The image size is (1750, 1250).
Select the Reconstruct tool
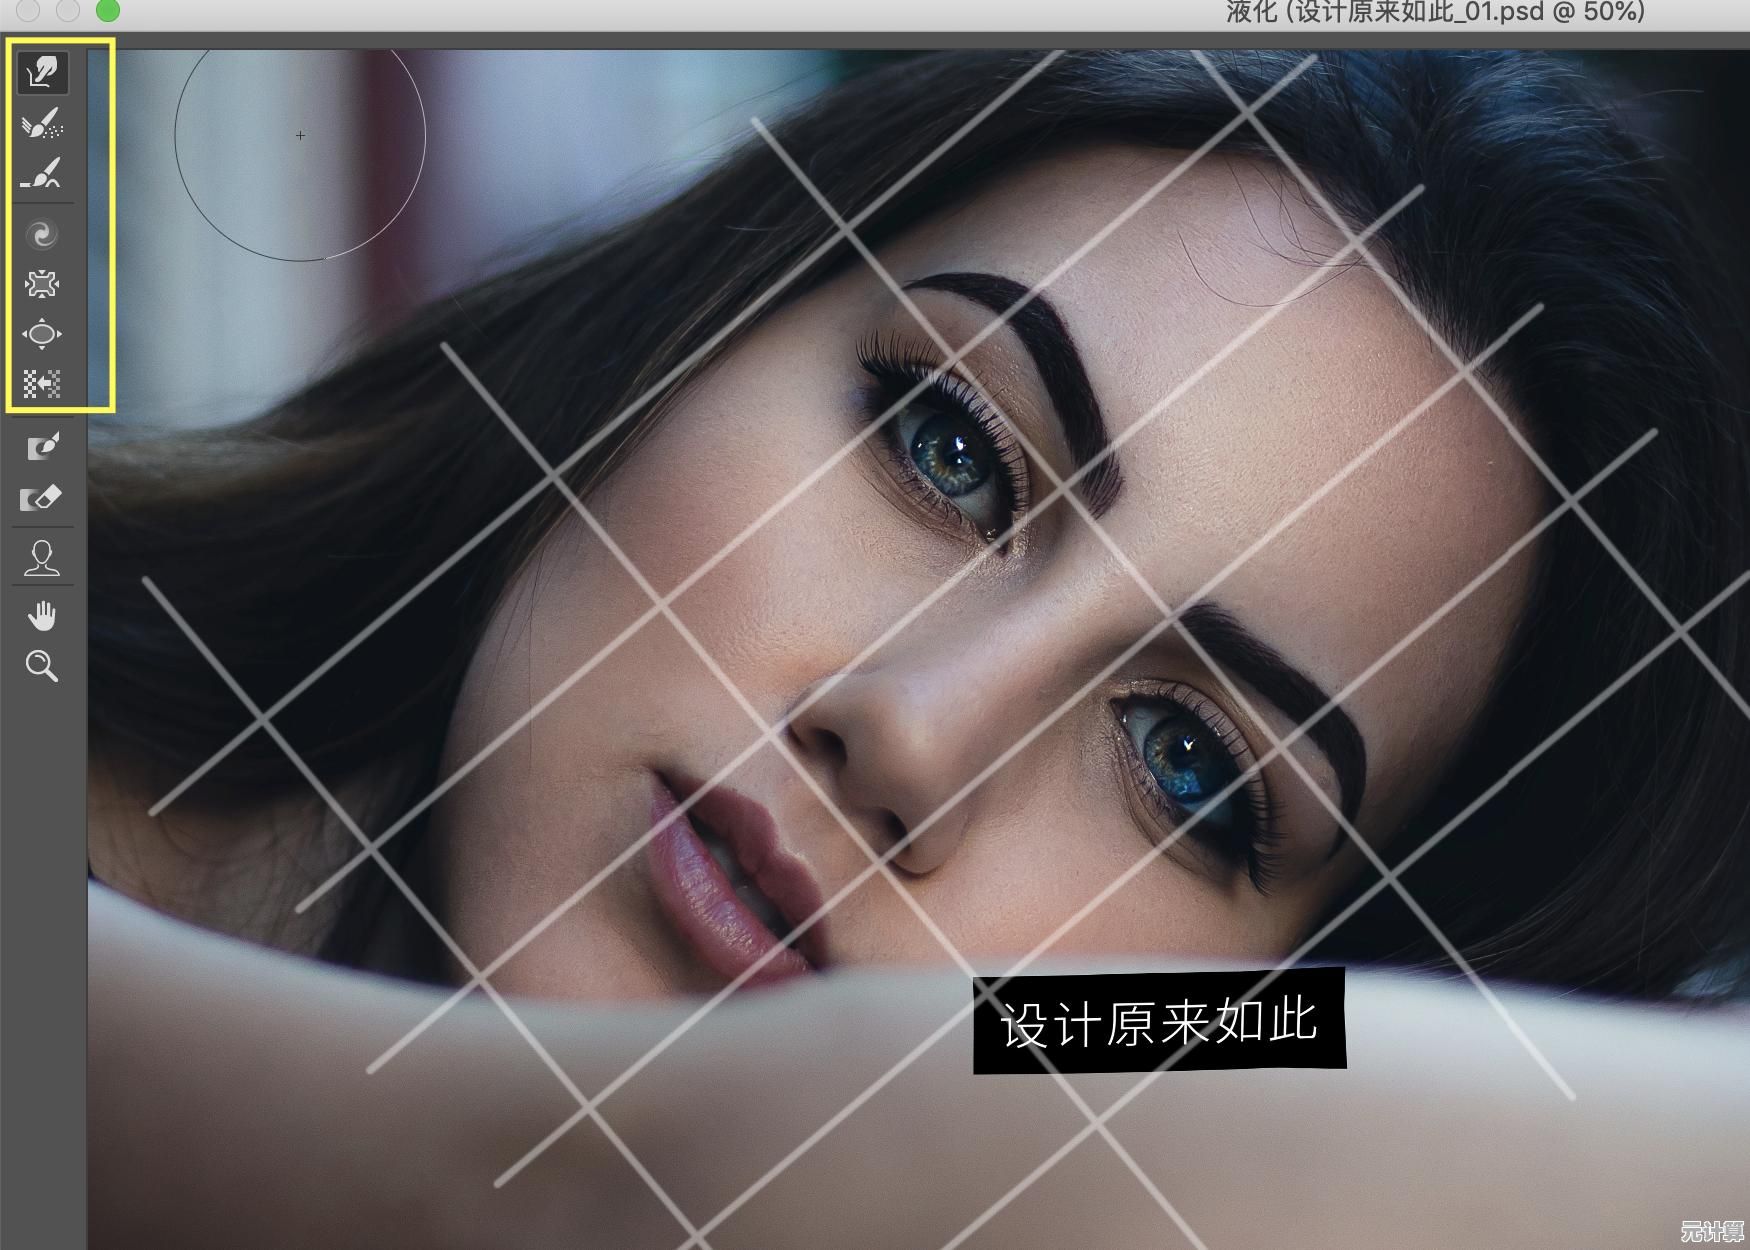(42, 125)
